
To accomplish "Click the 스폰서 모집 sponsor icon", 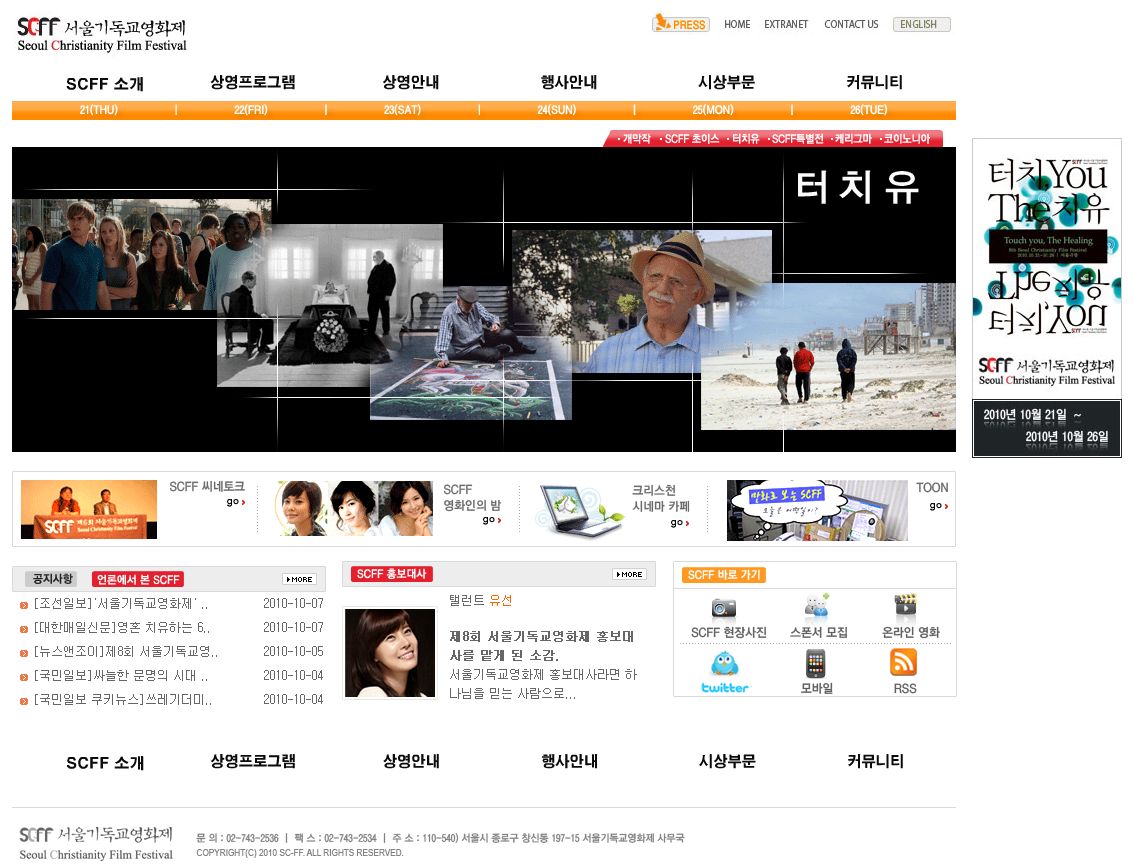I will tap(817, 606).
